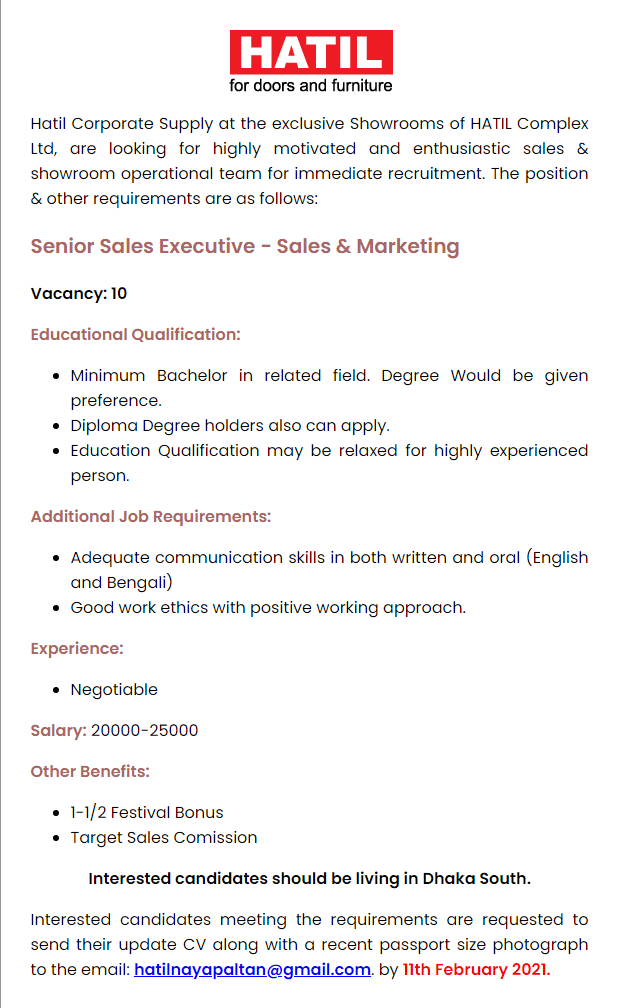This screenshot has width=619, height=1008.
Task: Click the Good work ethics bullet
Action: 268,608
